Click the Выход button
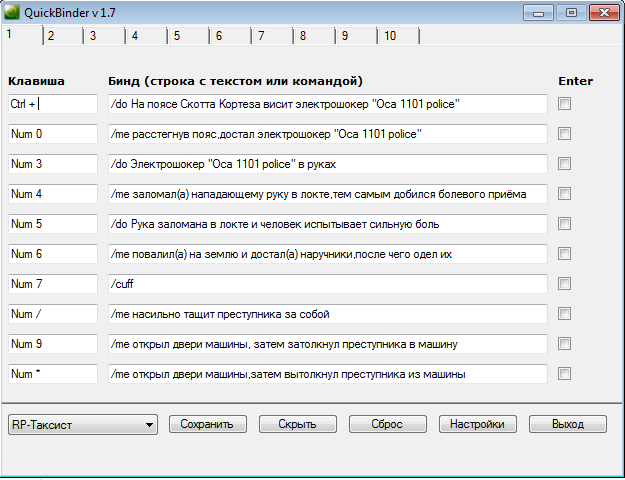 (568, 424)
